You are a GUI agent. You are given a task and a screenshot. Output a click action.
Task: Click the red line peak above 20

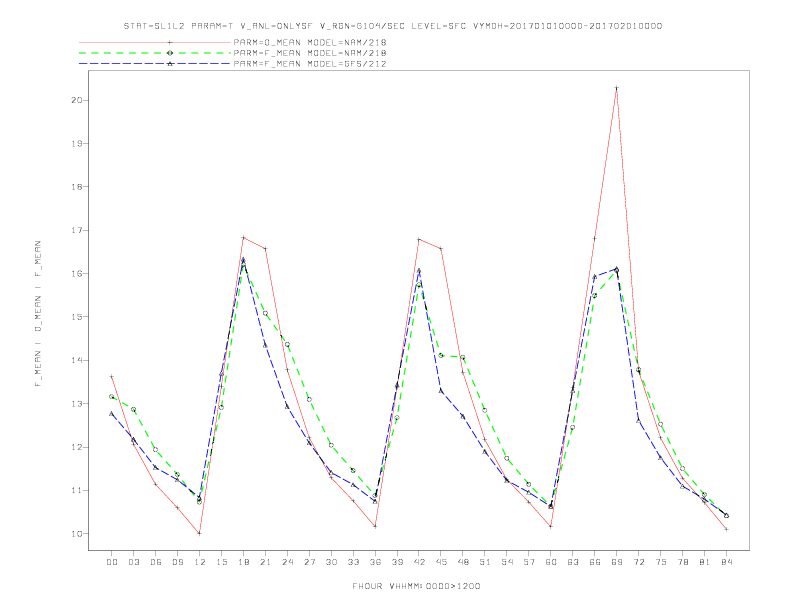coord(617,88)
